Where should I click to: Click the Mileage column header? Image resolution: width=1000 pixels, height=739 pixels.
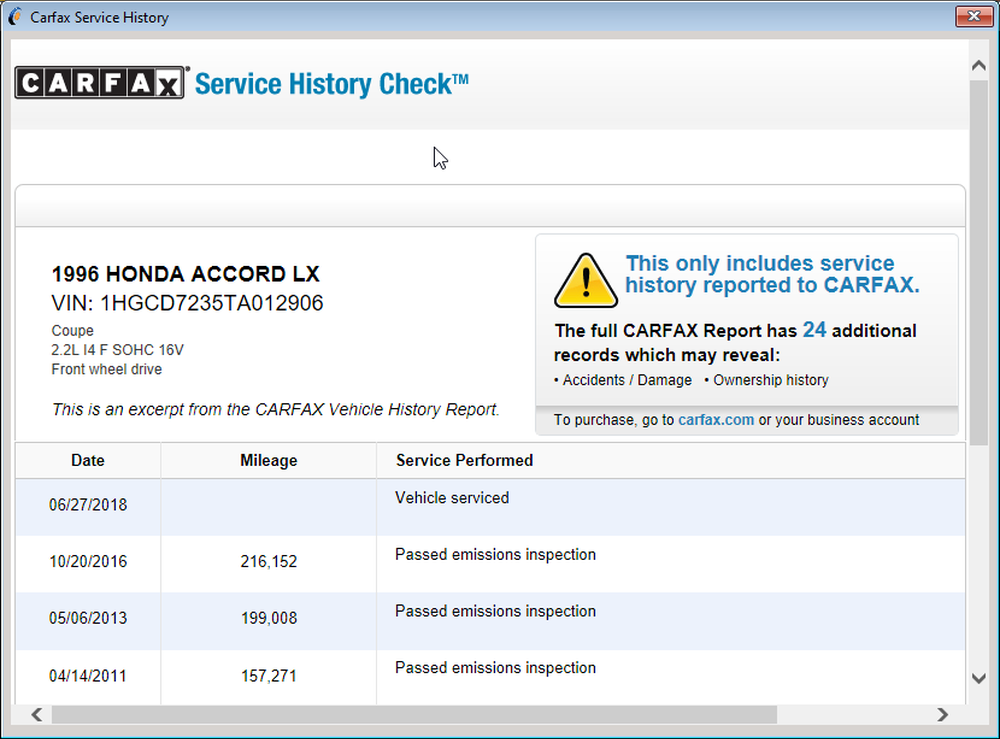tap(268, 460)
